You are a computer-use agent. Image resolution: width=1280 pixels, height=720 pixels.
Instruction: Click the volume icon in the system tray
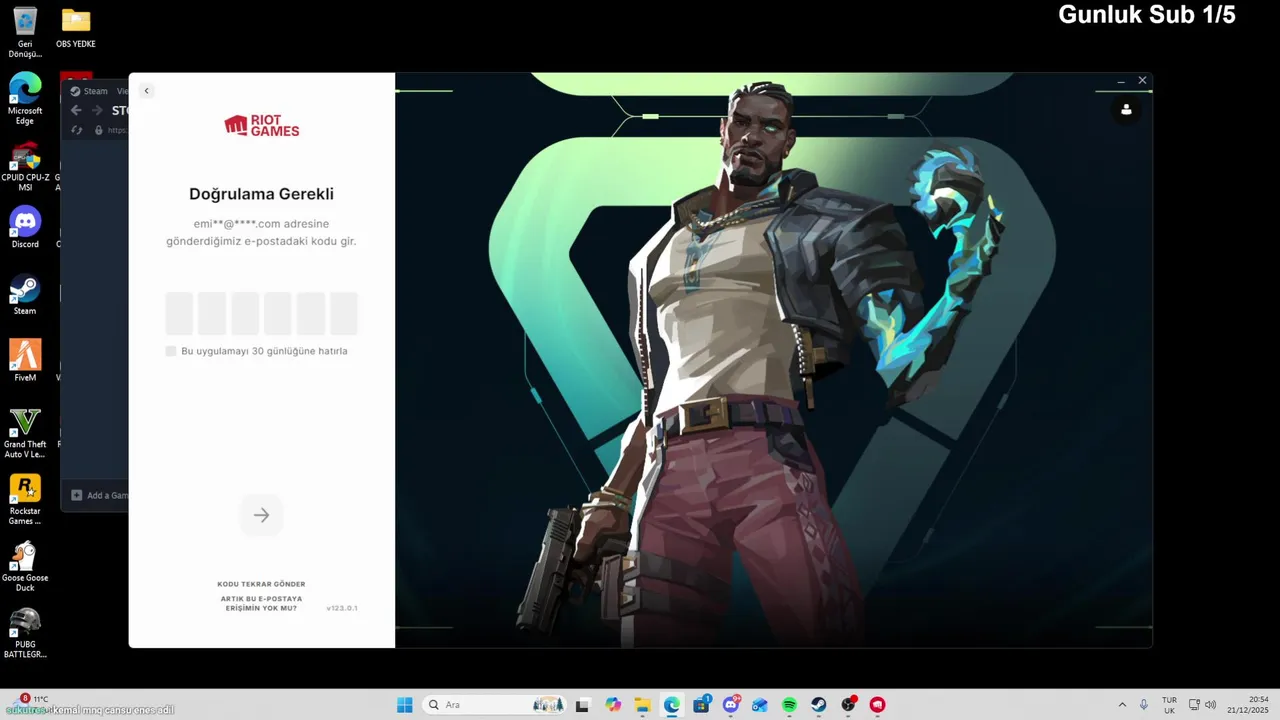[x=1210, y=705]
